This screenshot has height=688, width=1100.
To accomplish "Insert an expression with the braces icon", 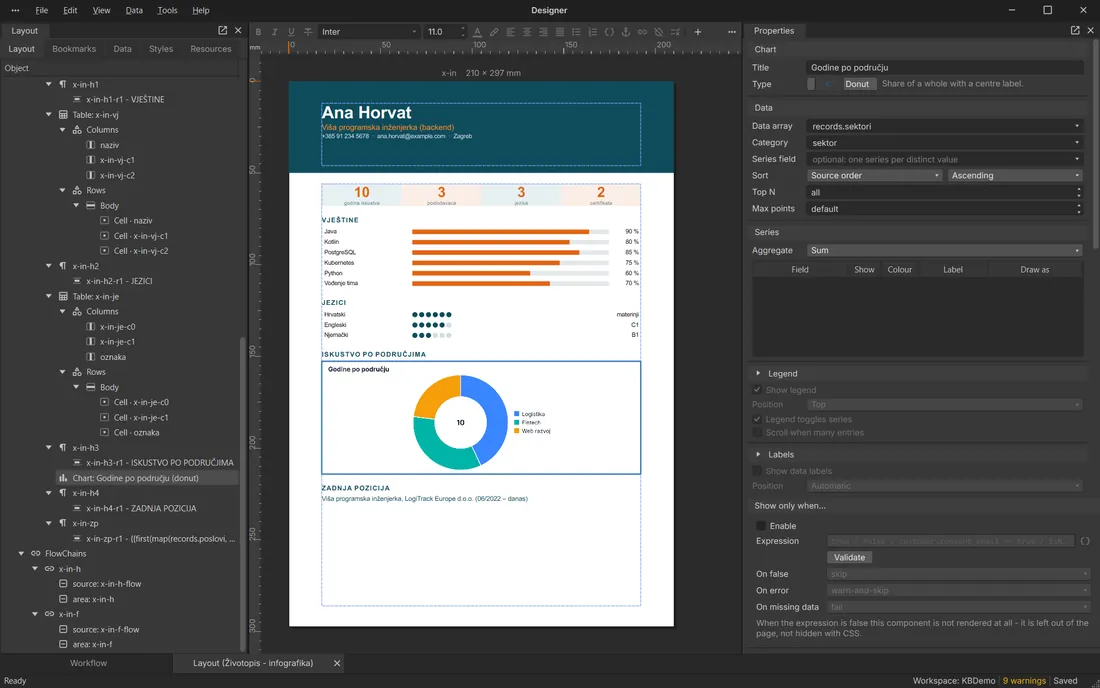I will (x=609, y=32).
